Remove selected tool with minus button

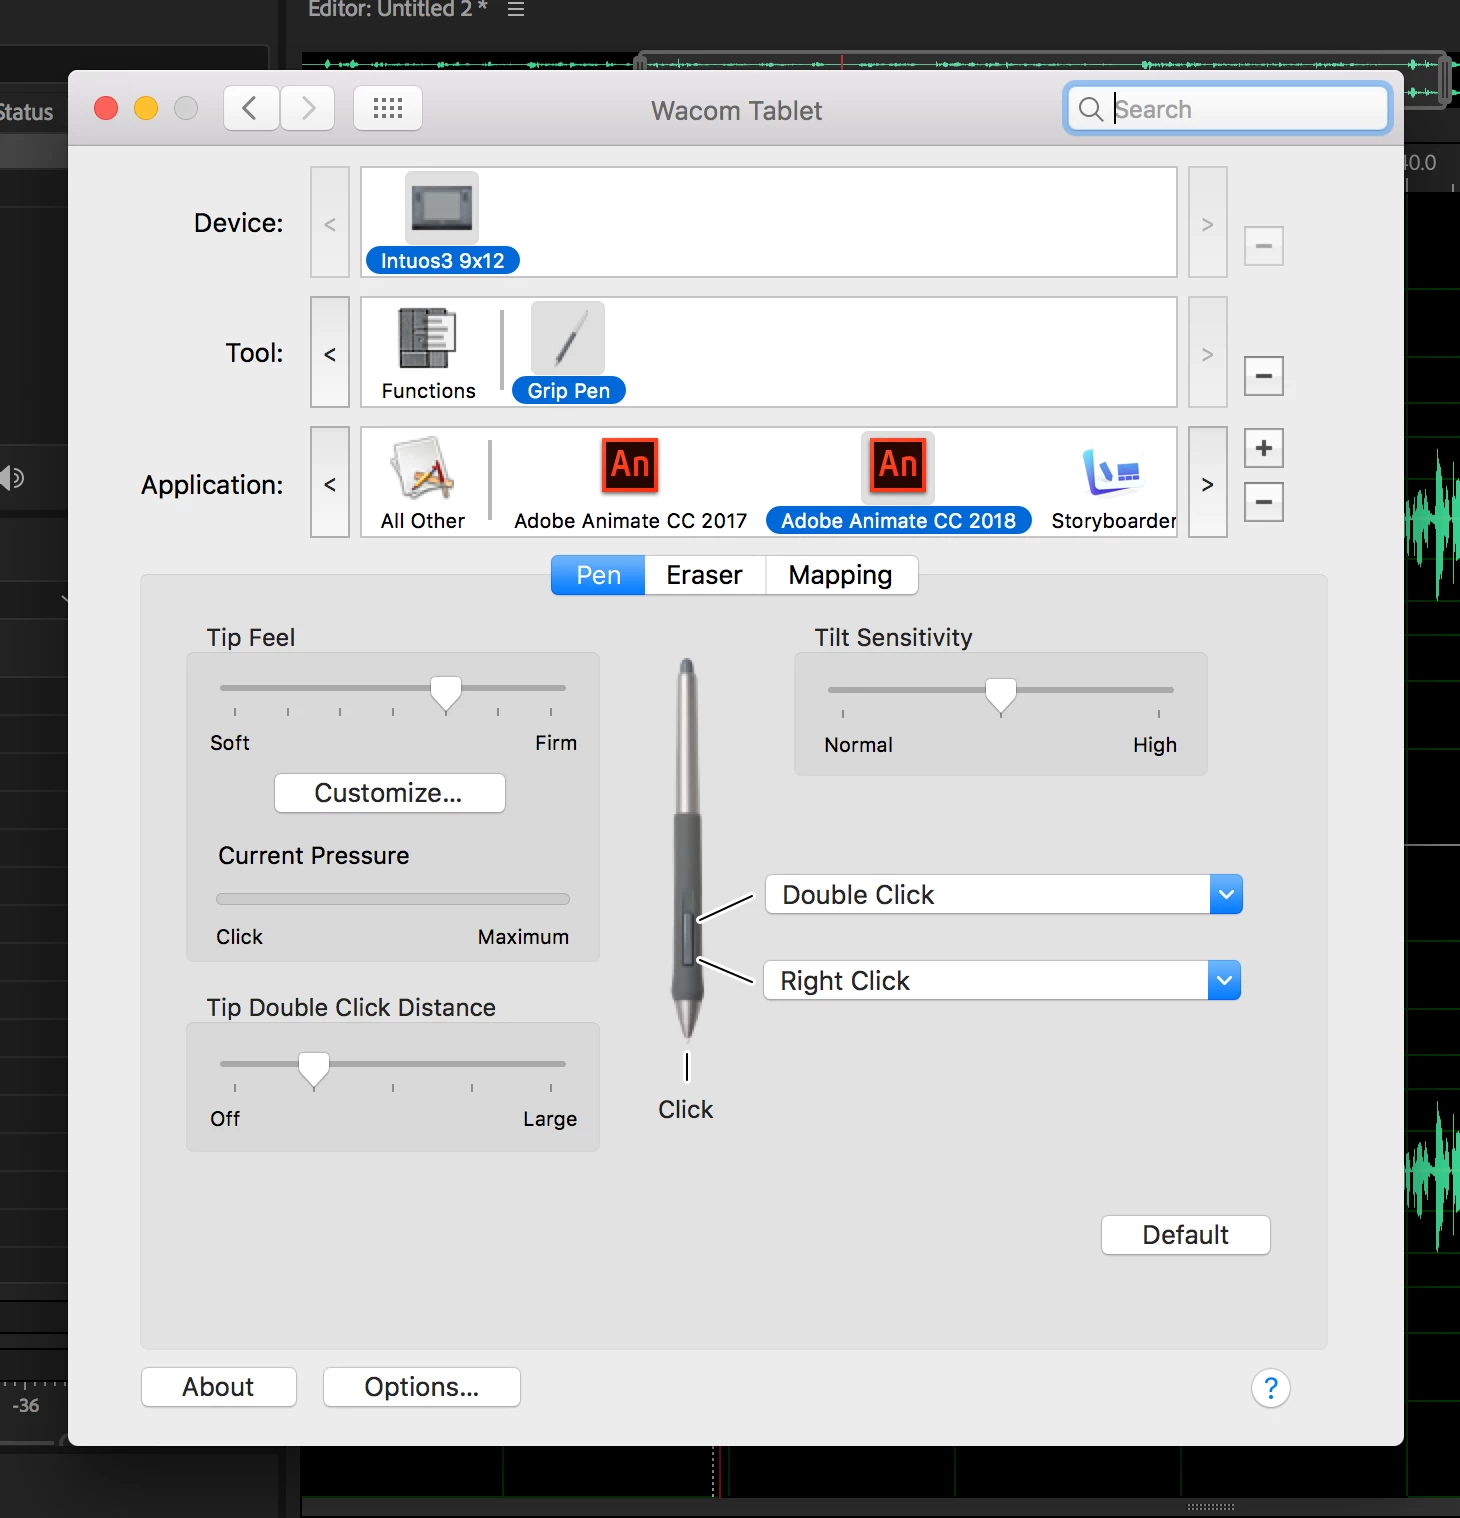(x=1263, y=376)
